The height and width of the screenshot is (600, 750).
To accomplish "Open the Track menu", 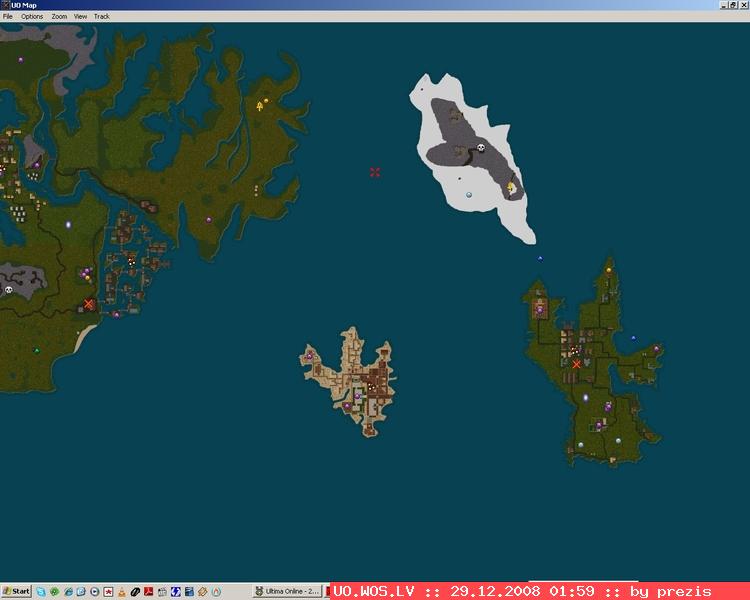I will [101, 16].
